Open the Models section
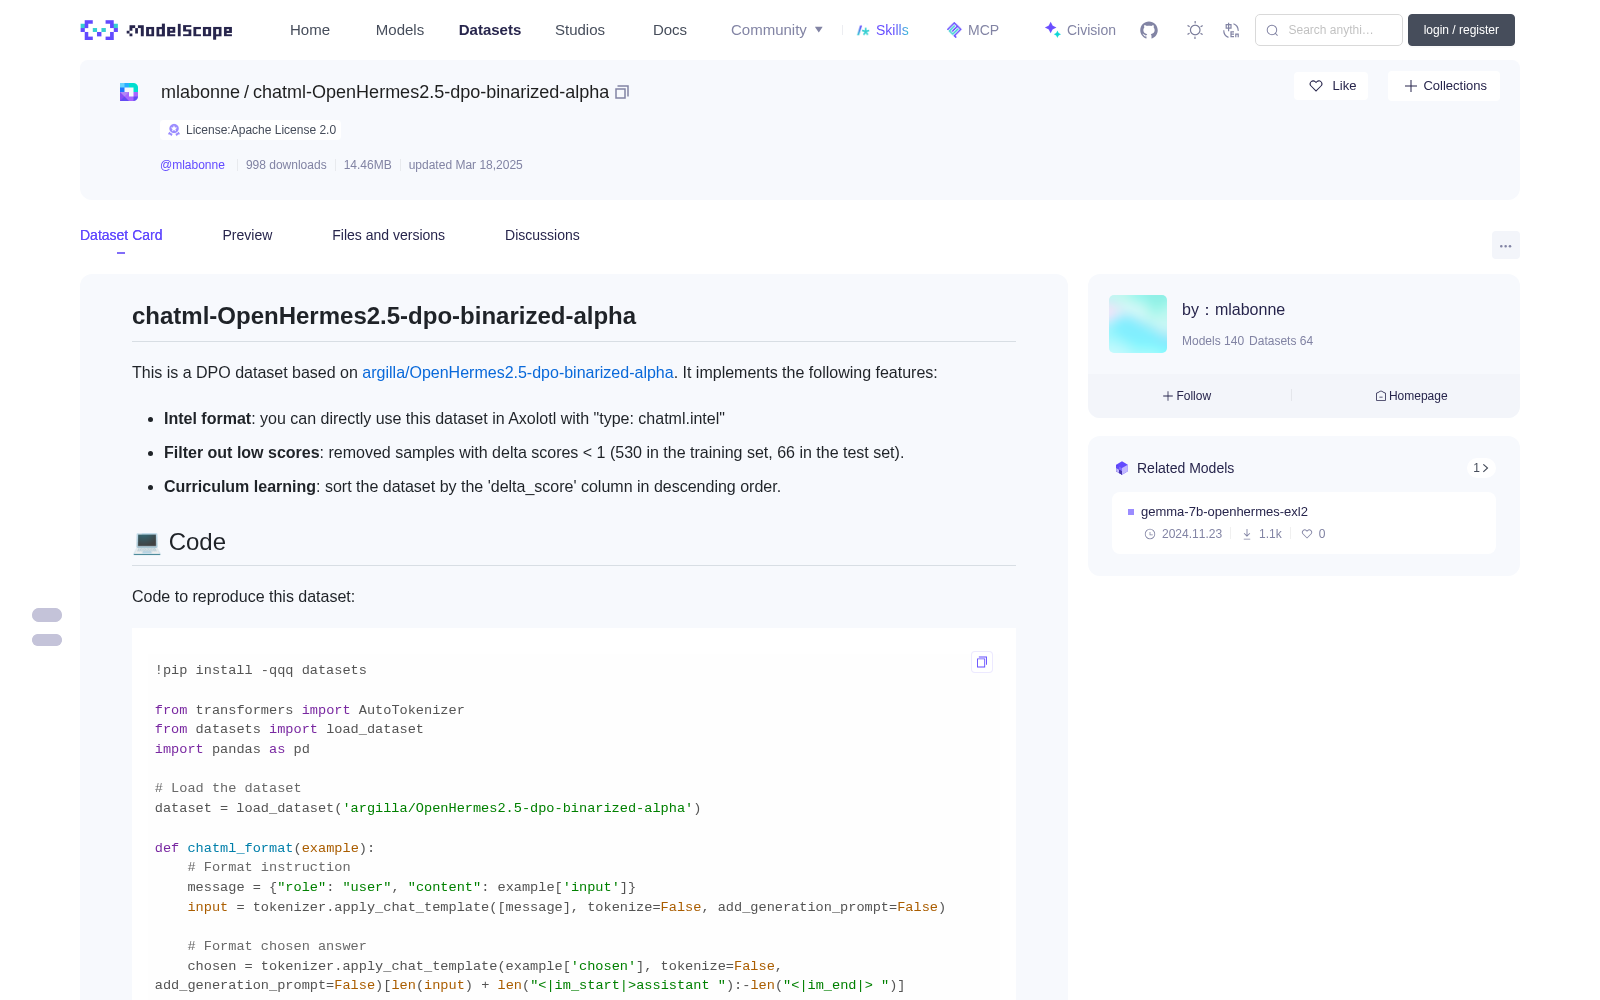 pos(400,30)
